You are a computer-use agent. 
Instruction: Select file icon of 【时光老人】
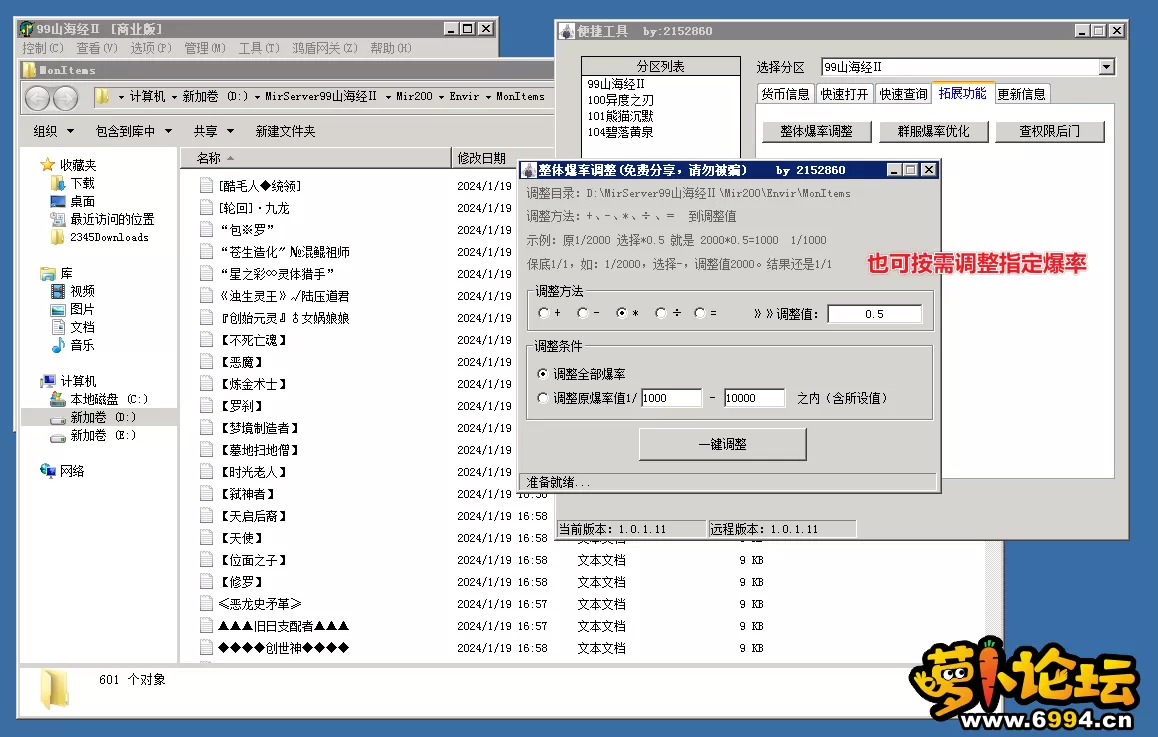click(207, 472)
